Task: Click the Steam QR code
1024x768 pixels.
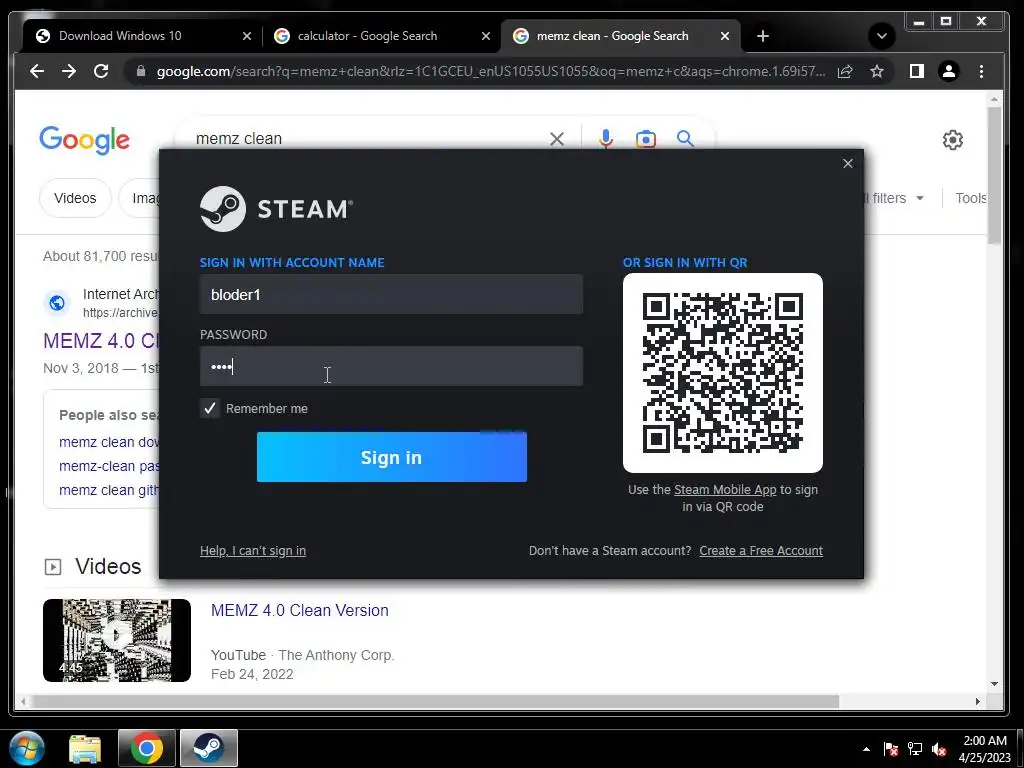Action: (x=723, y=373)
